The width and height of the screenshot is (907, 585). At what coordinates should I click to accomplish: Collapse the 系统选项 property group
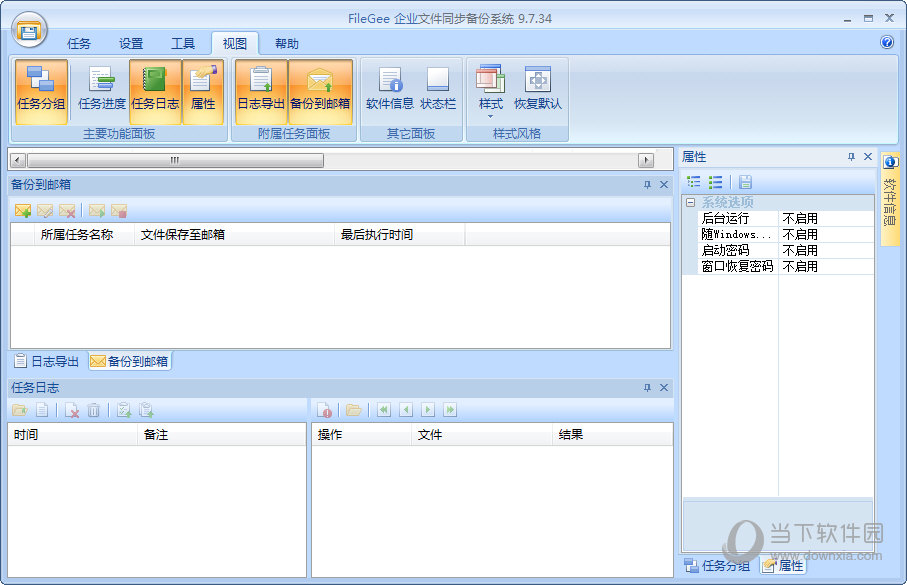coord(690,203)
